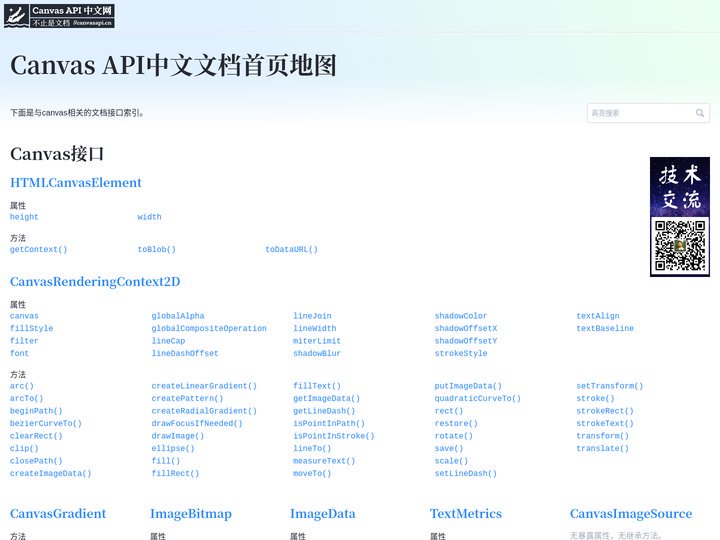Open the HTMLCanvasElement heading link
This screenshot has width=720, height=540.
click(76, 183)
